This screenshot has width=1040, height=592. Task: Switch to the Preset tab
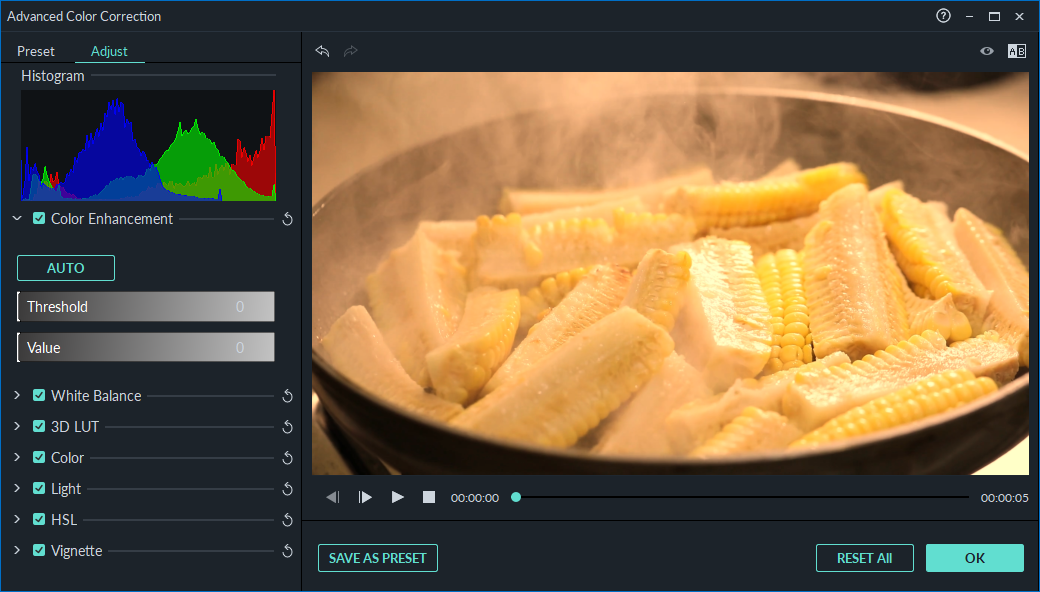tap(36, 51)
